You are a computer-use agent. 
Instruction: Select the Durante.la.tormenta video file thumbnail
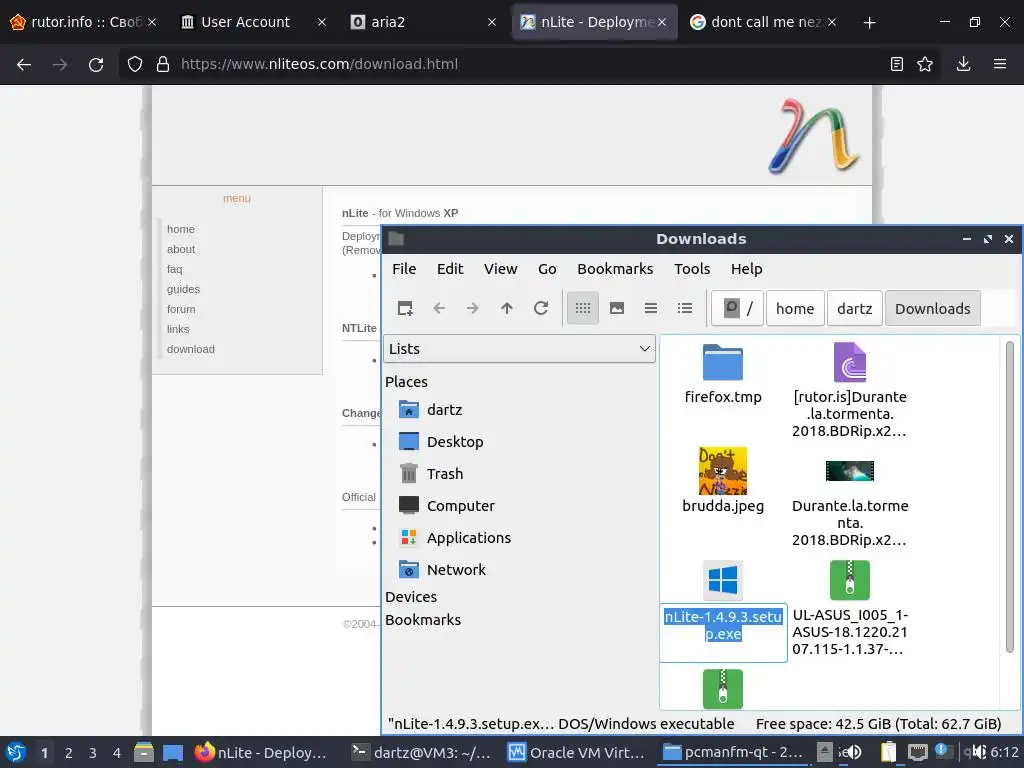(x=850, y=471)
